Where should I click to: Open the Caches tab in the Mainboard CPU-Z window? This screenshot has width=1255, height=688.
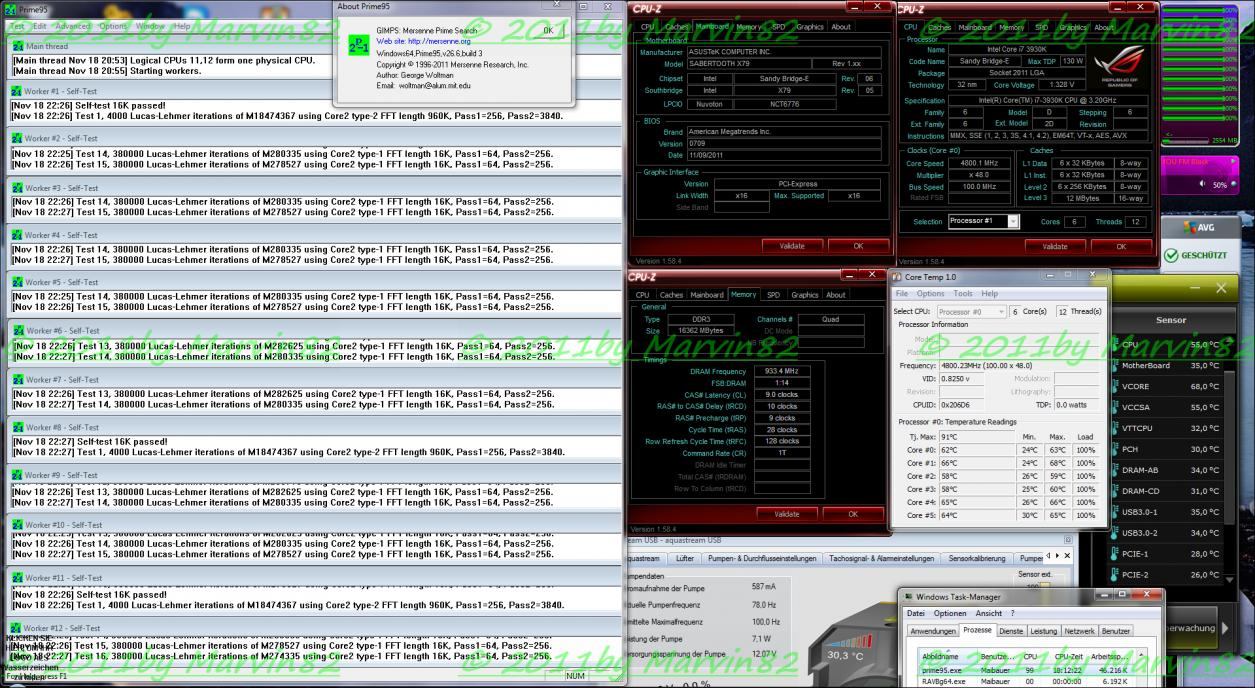[676, 27]
